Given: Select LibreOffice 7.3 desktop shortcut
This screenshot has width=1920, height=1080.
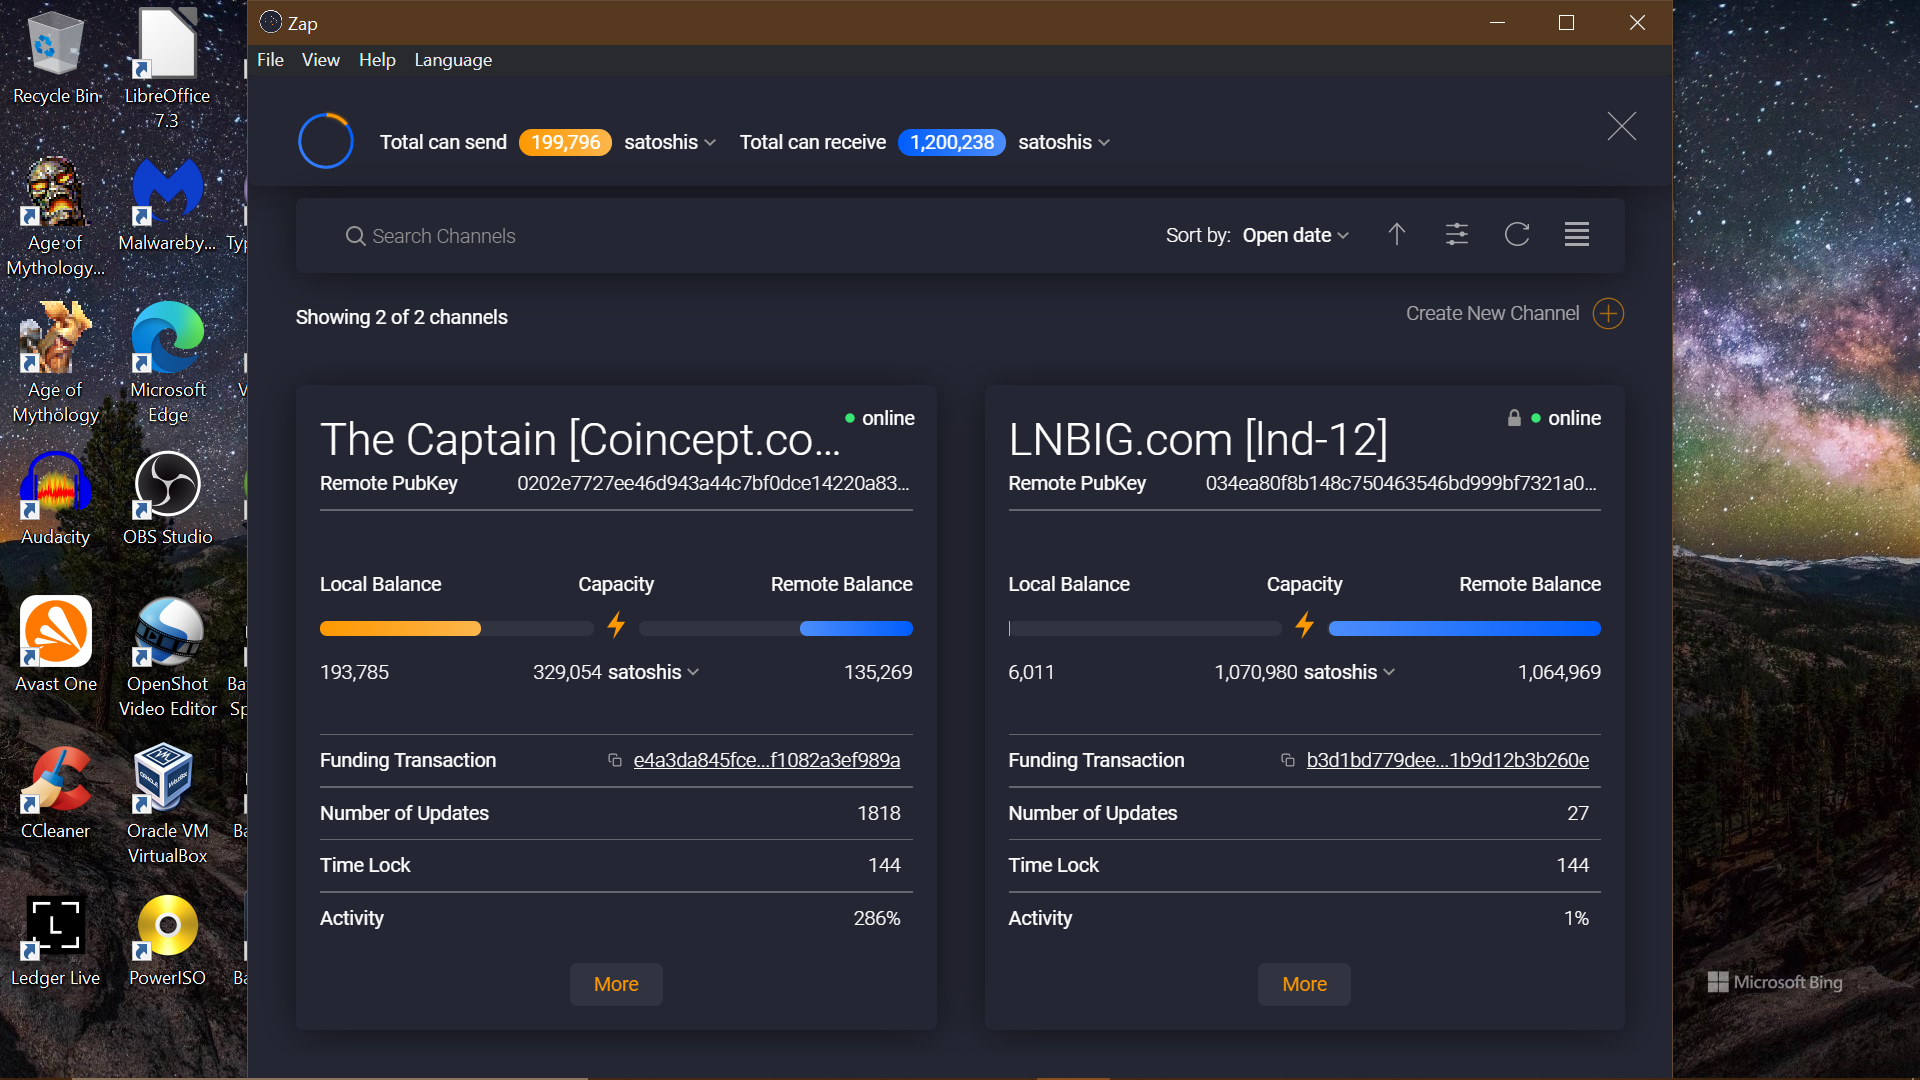Looking at the screenshot, I should [x=167, y=70].
